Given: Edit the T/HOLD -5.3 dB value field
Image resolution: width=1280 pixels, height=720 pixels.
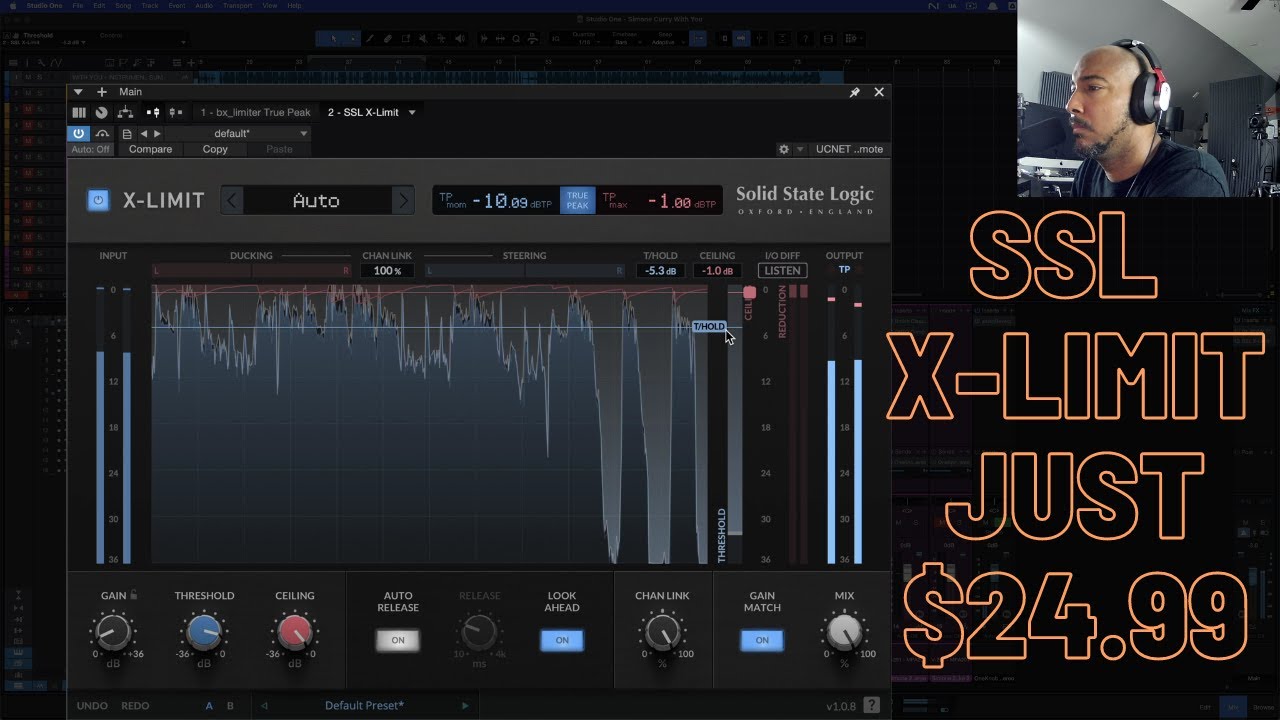Looking at the screenshot, I should [661, 271].
